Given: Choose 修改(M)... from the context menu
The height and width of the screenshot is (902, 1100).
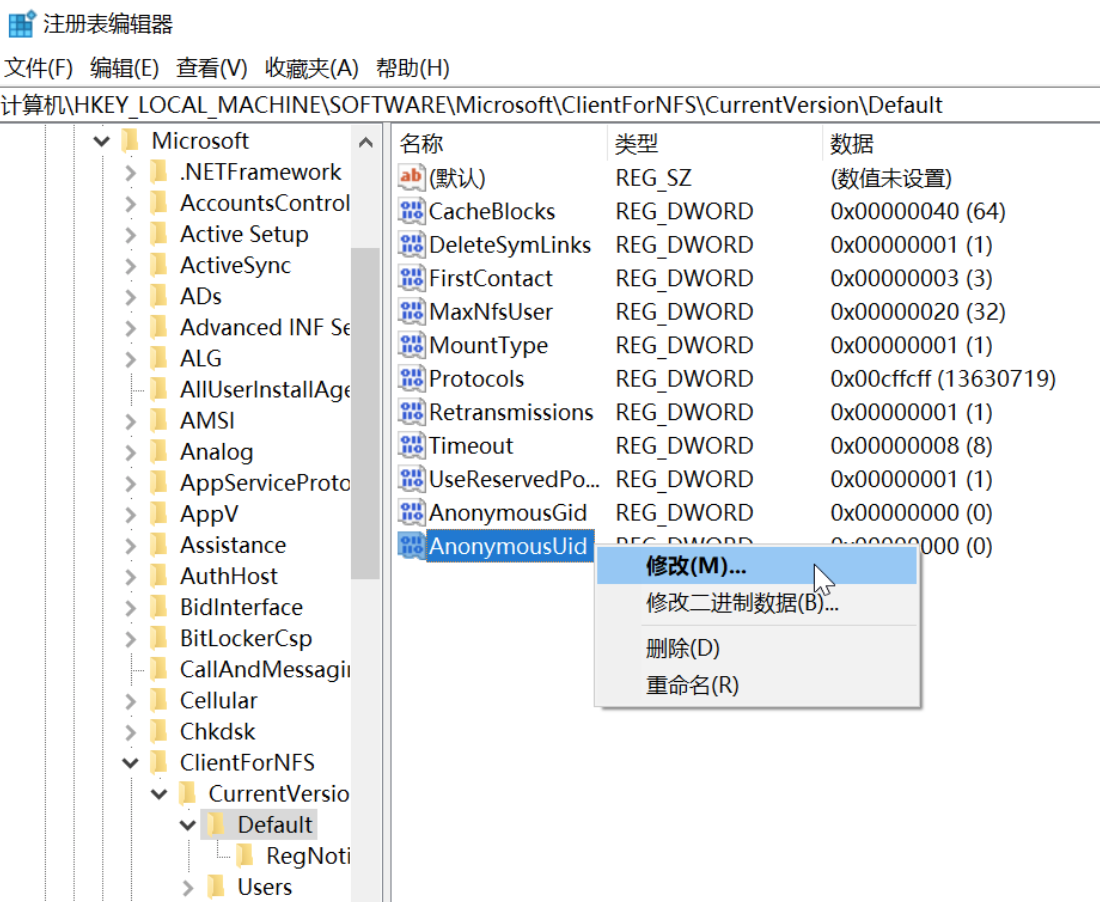Looking at the screenshot, I should pos(696,566).
